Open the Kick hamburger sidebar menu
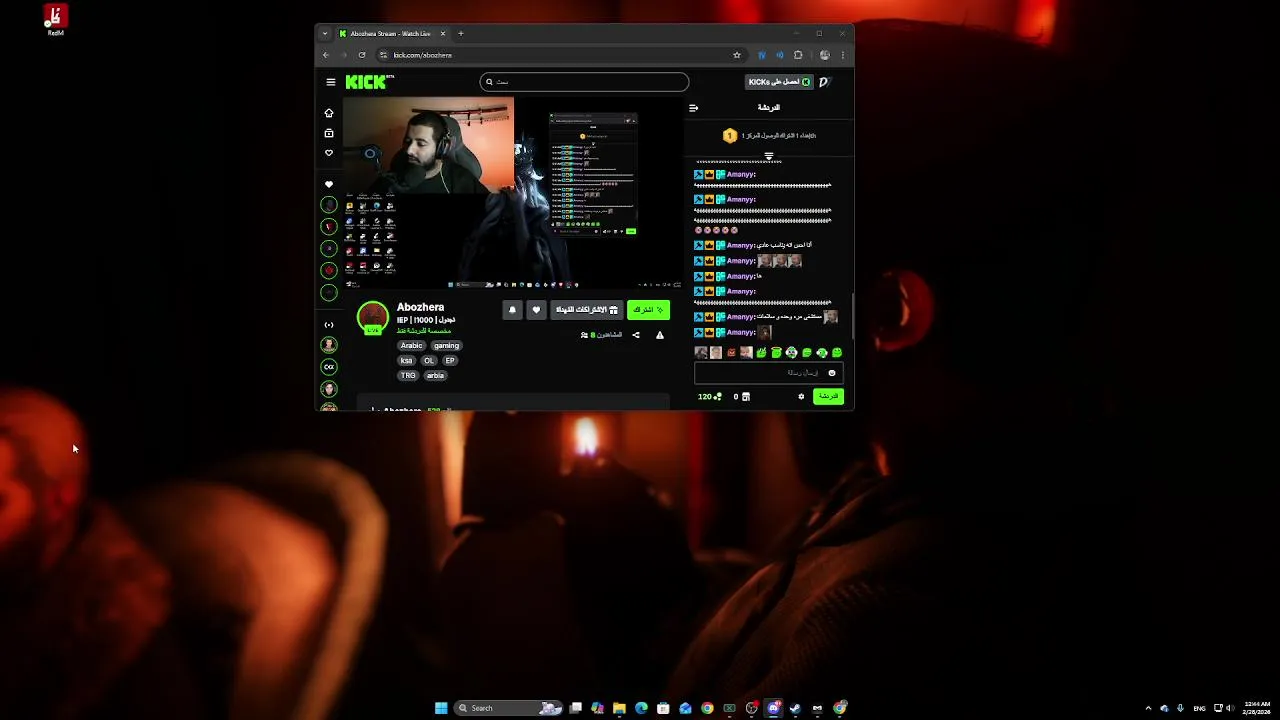Screen dimensions: 1280x720 pos(331,82)
